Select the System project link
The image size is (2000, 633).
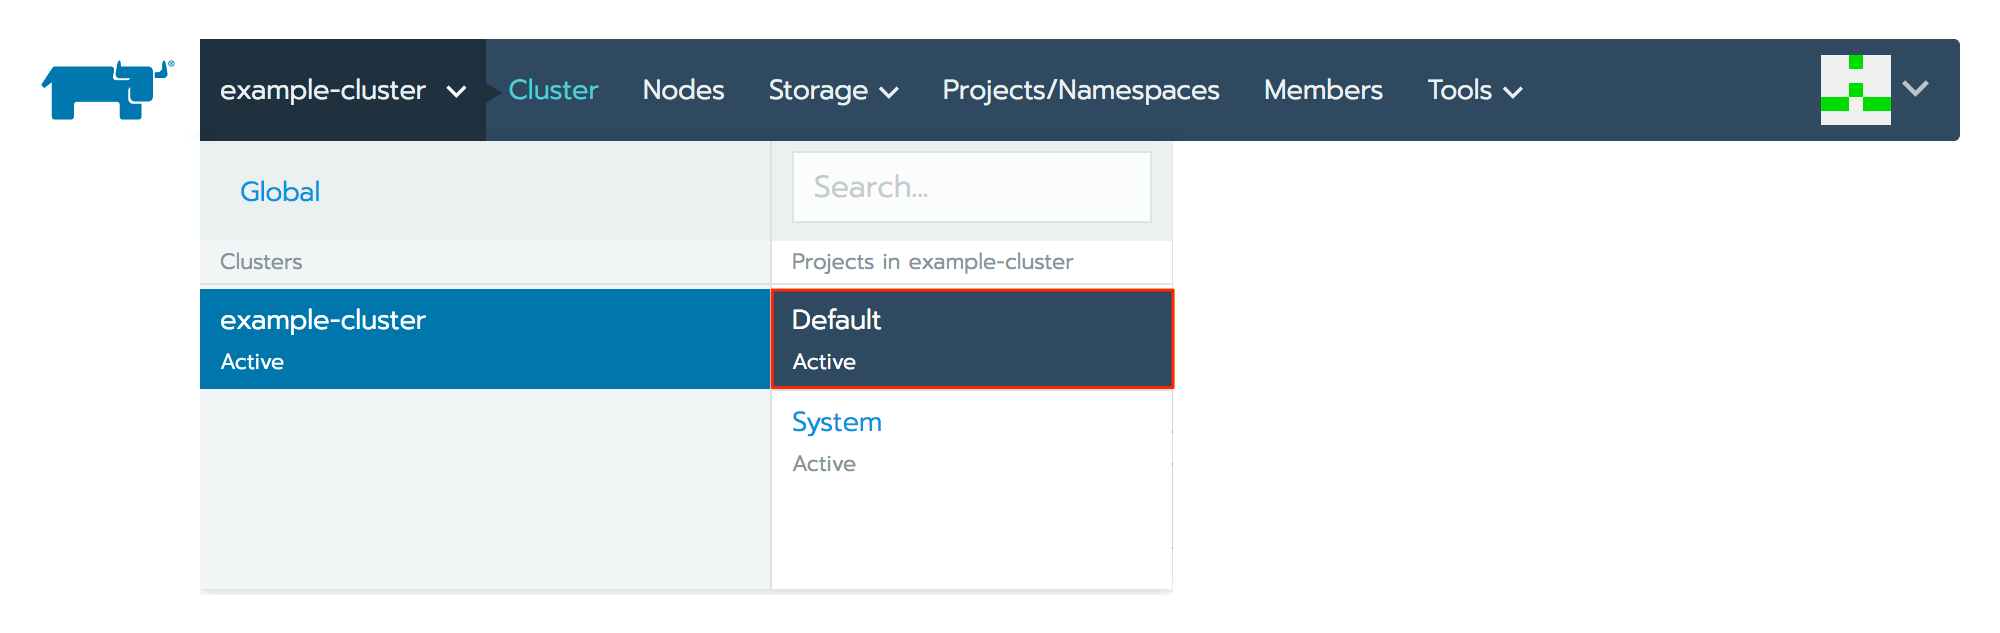pos(836,422)
